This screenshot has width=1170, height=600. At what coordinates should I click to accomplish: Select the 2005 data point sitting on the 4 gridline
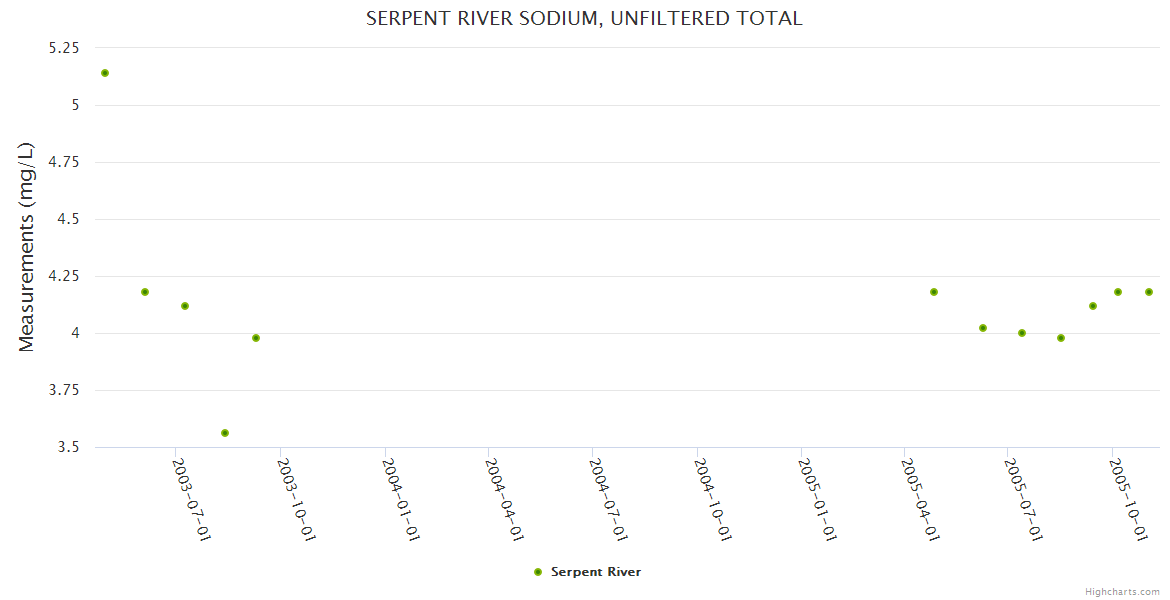tap(1022, 333)
